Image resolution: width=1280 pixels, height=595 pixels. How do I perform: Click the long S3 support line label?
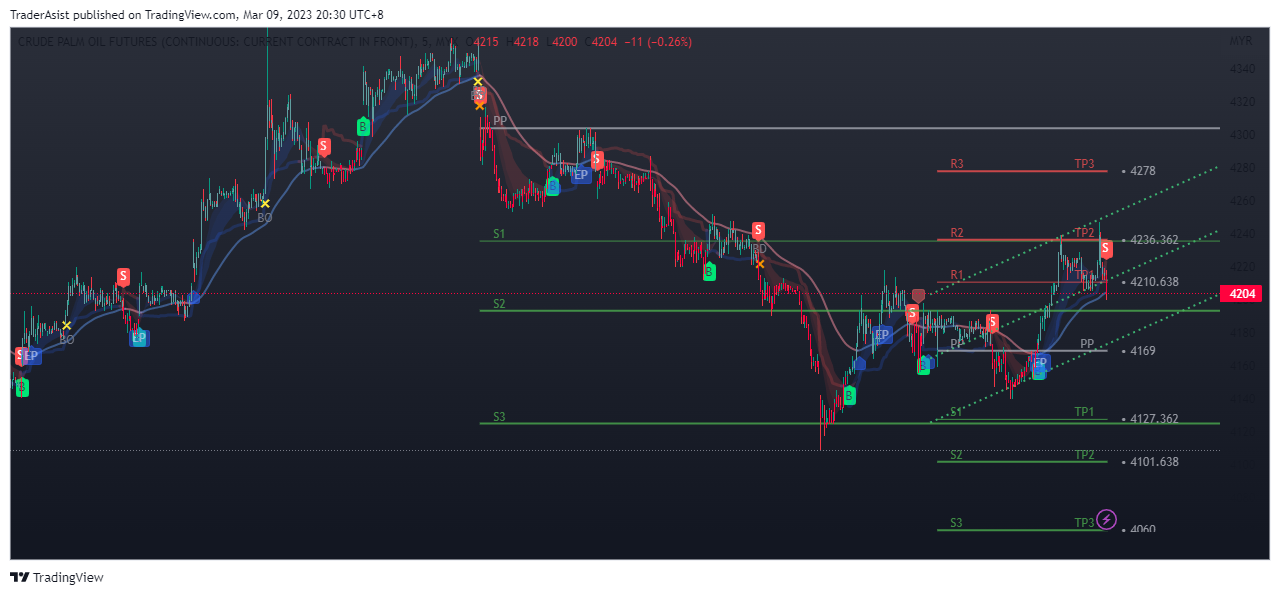tap(500, 416)
